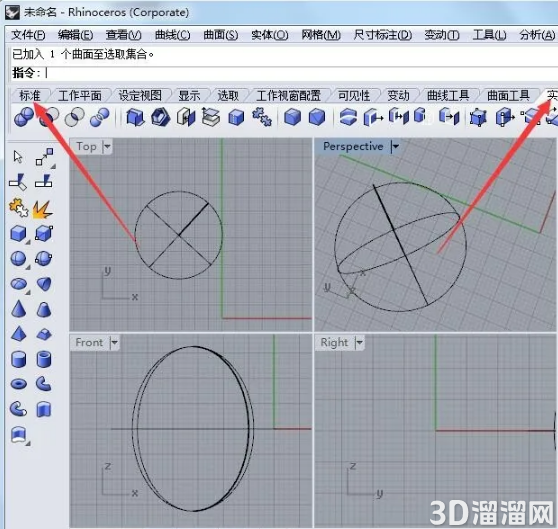Switch to the 工作视窗配置 toolbar tab

[x=288, y=96]
